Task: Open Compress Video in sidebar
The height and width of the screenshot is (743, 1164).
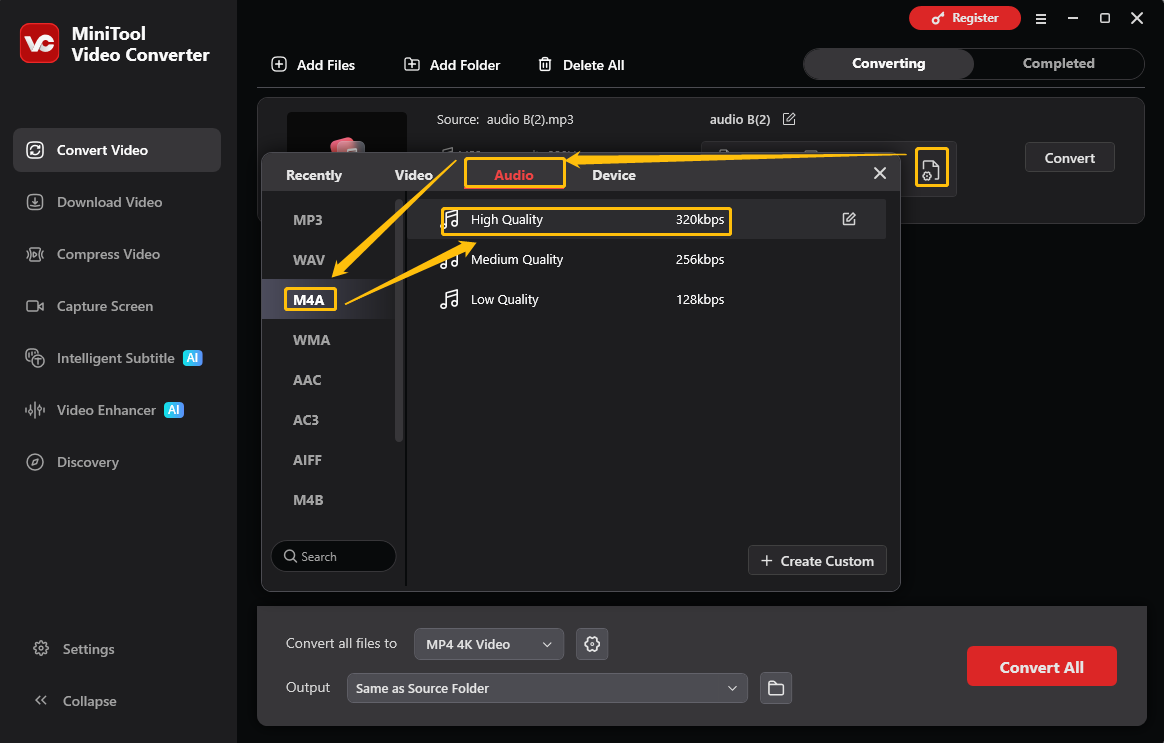Action: pos(117,254)
